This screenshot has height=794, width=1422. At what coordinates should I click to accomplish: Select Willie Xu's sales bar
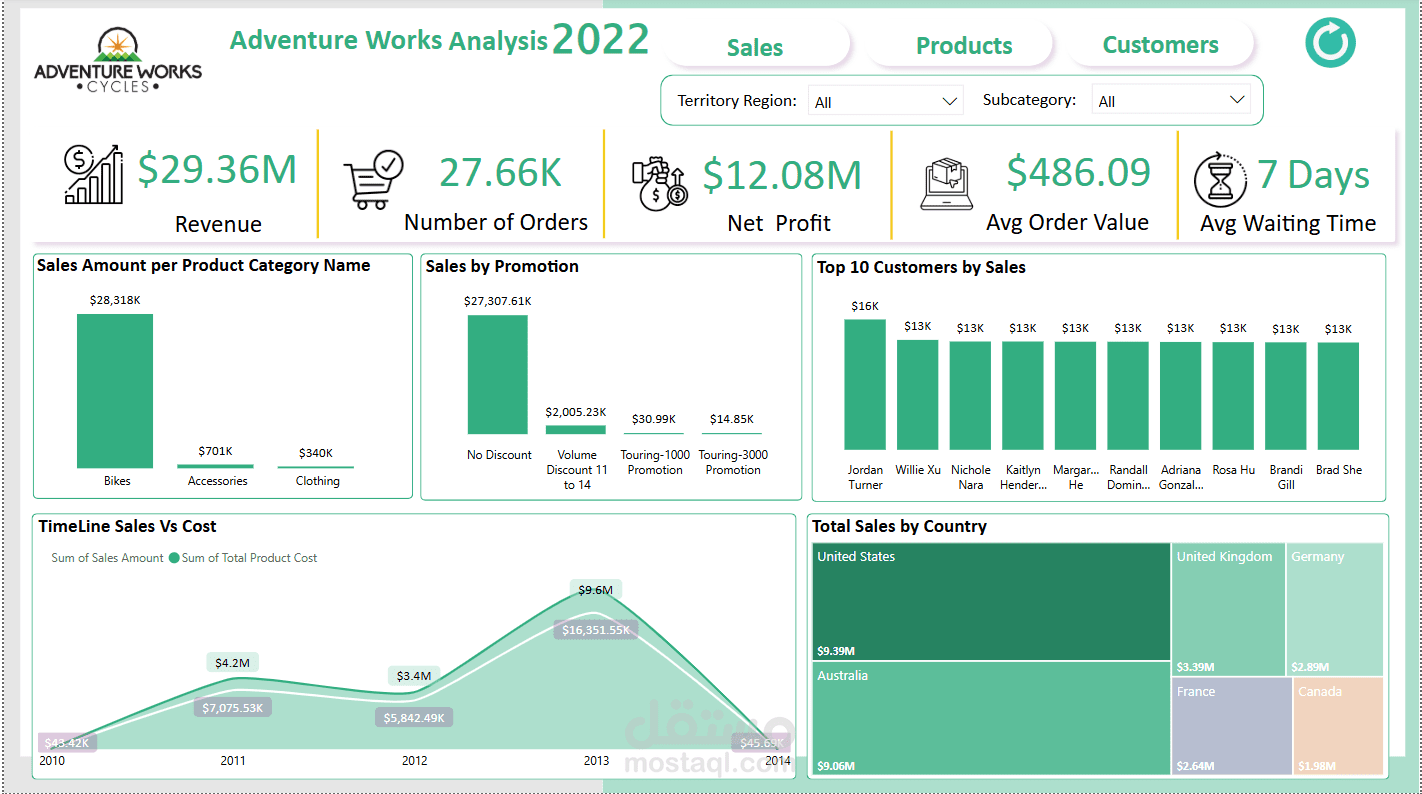pos(918,395)
